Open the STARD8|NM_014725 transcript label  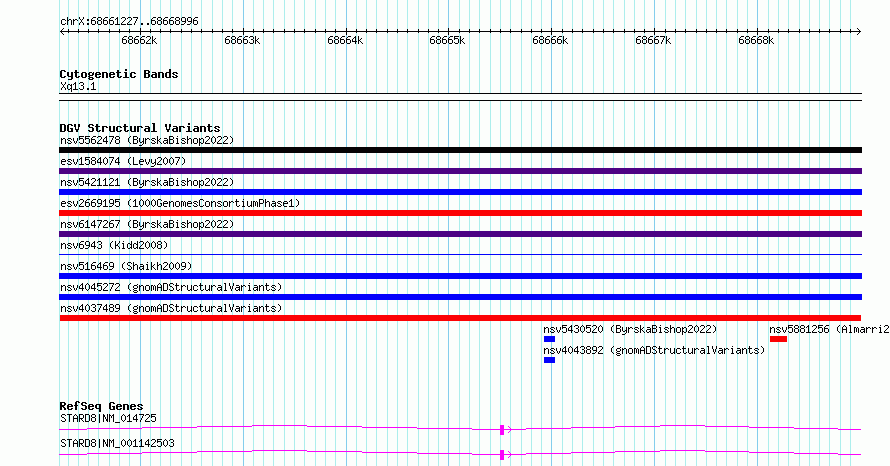tap(108, 418)
